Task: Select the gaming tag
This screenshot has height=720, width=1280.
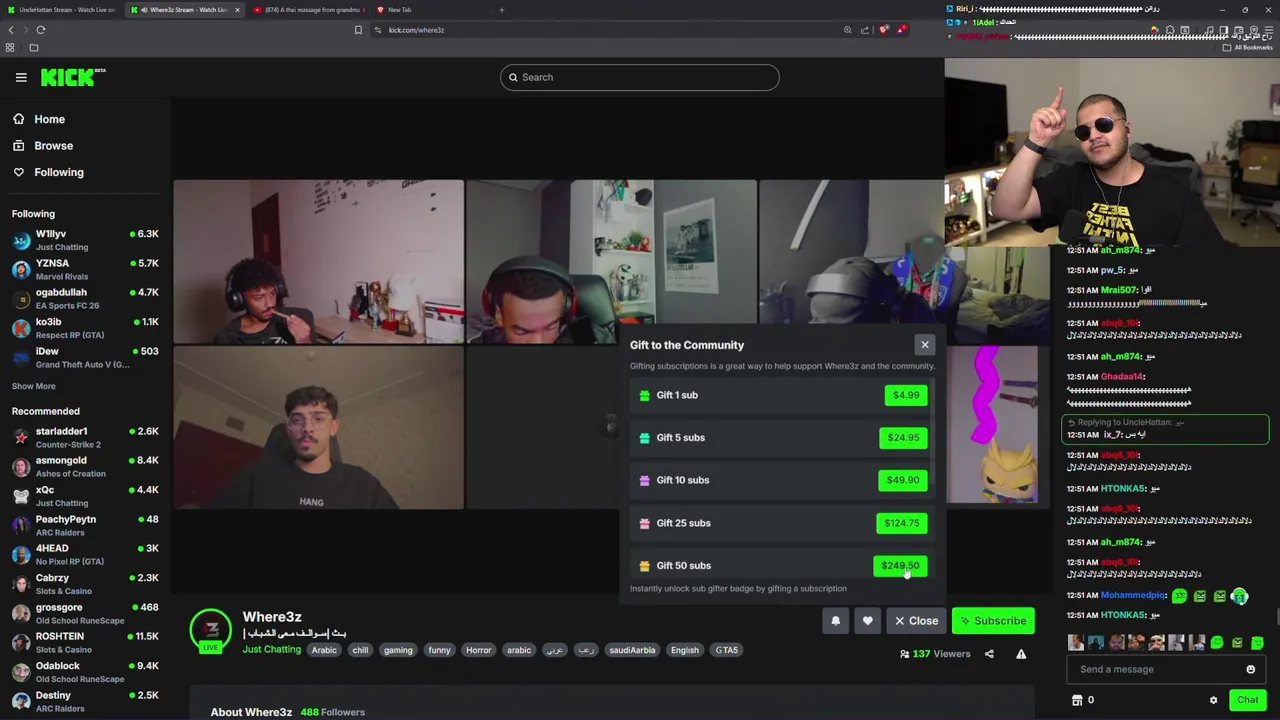Action: tap(398, 650)
